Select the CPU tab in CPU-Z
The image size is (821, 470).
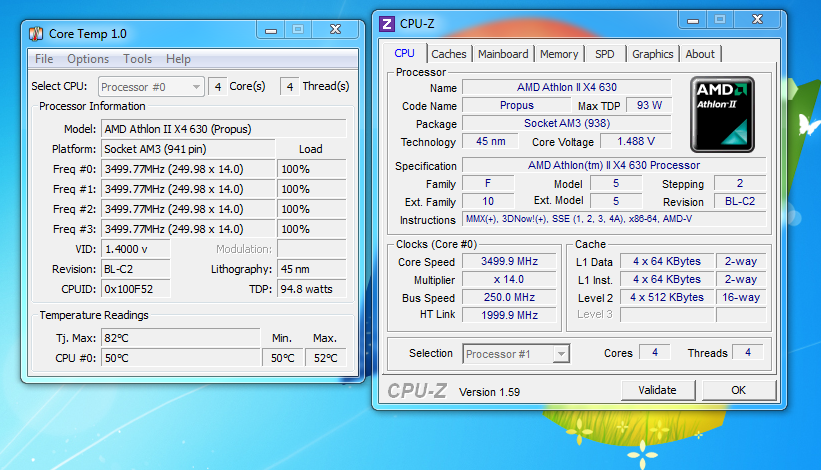click(x=404, y=53)
